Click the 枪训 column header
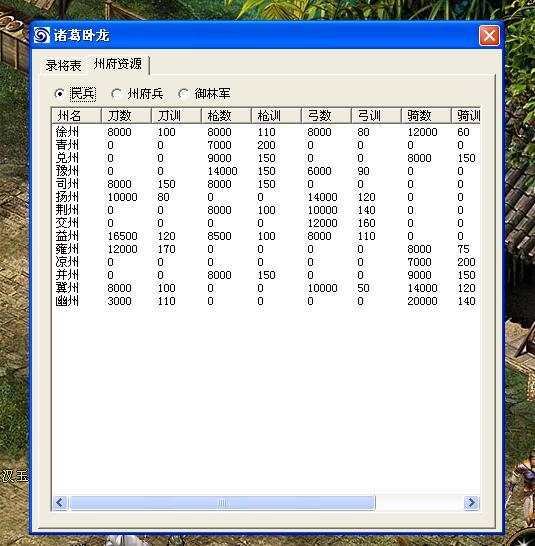This screenshot has height=546, width=535. pyautogui.click(x=276, y=116)
